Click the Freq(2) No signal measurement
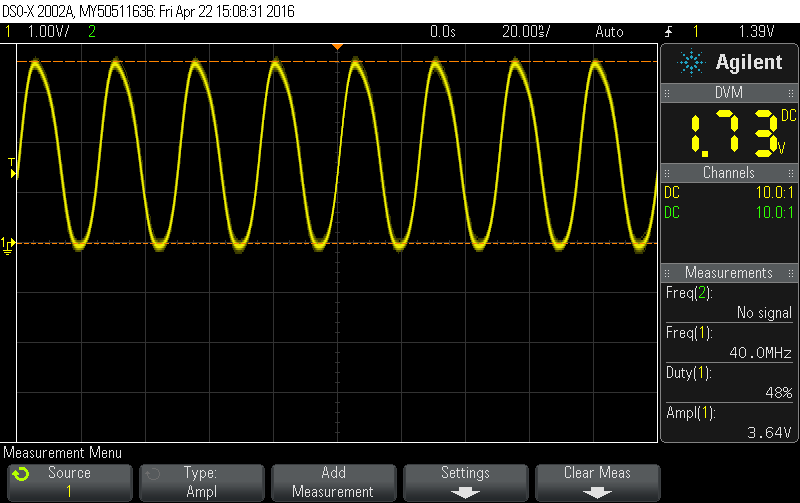The image size is (800, 503). click(x=729, y=303)
